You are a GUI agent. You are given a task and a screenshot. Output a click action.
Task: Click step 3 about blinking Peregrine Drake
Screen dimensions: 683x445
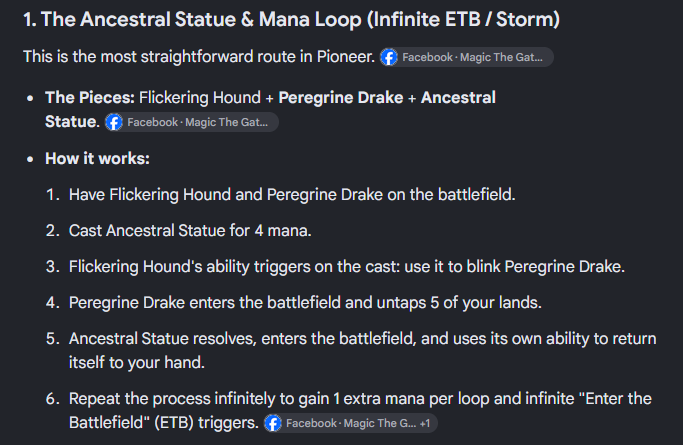[347, 266]
